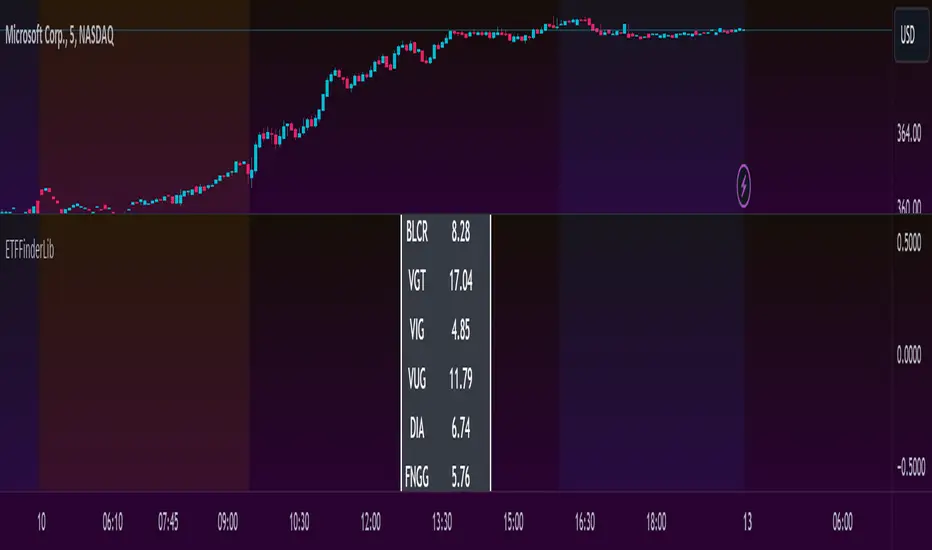Click the ETFFinderLib indicator label
Image resolution: width=932 pixels, height=550 pixels.
click(30, 250)
